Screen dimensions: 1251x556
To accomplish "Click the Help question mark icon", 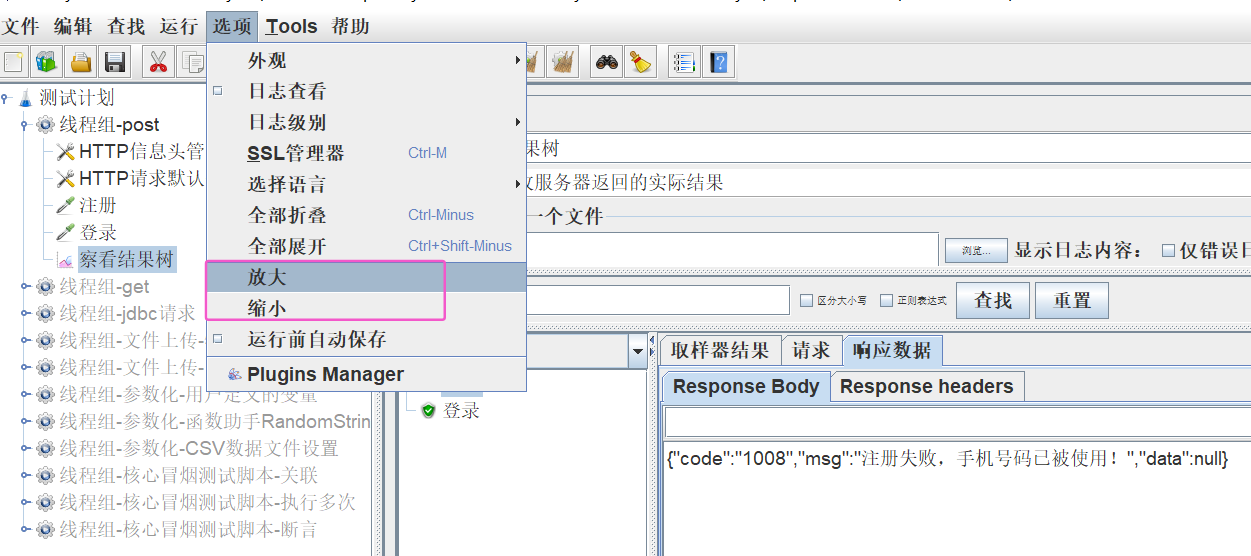I will (x=717, y=63).
